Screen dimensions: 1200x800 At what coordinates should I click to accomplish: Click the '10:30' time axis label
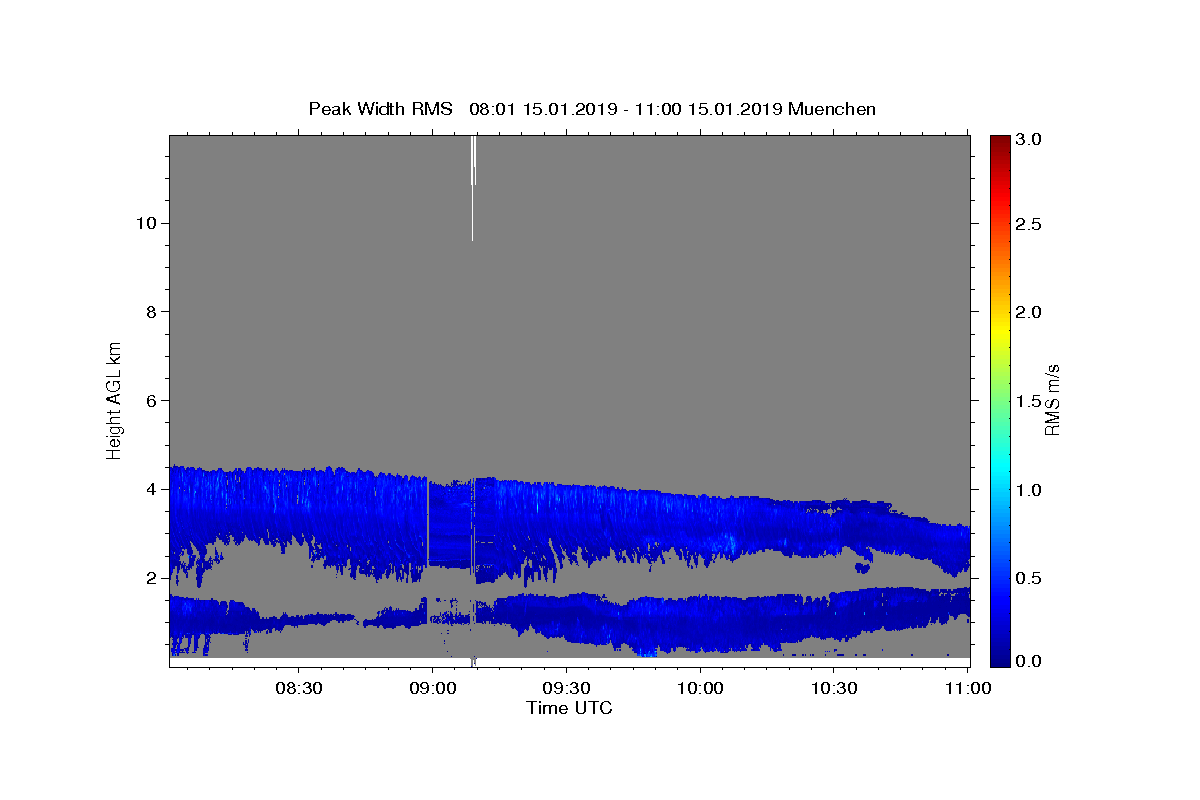[834, 688]
